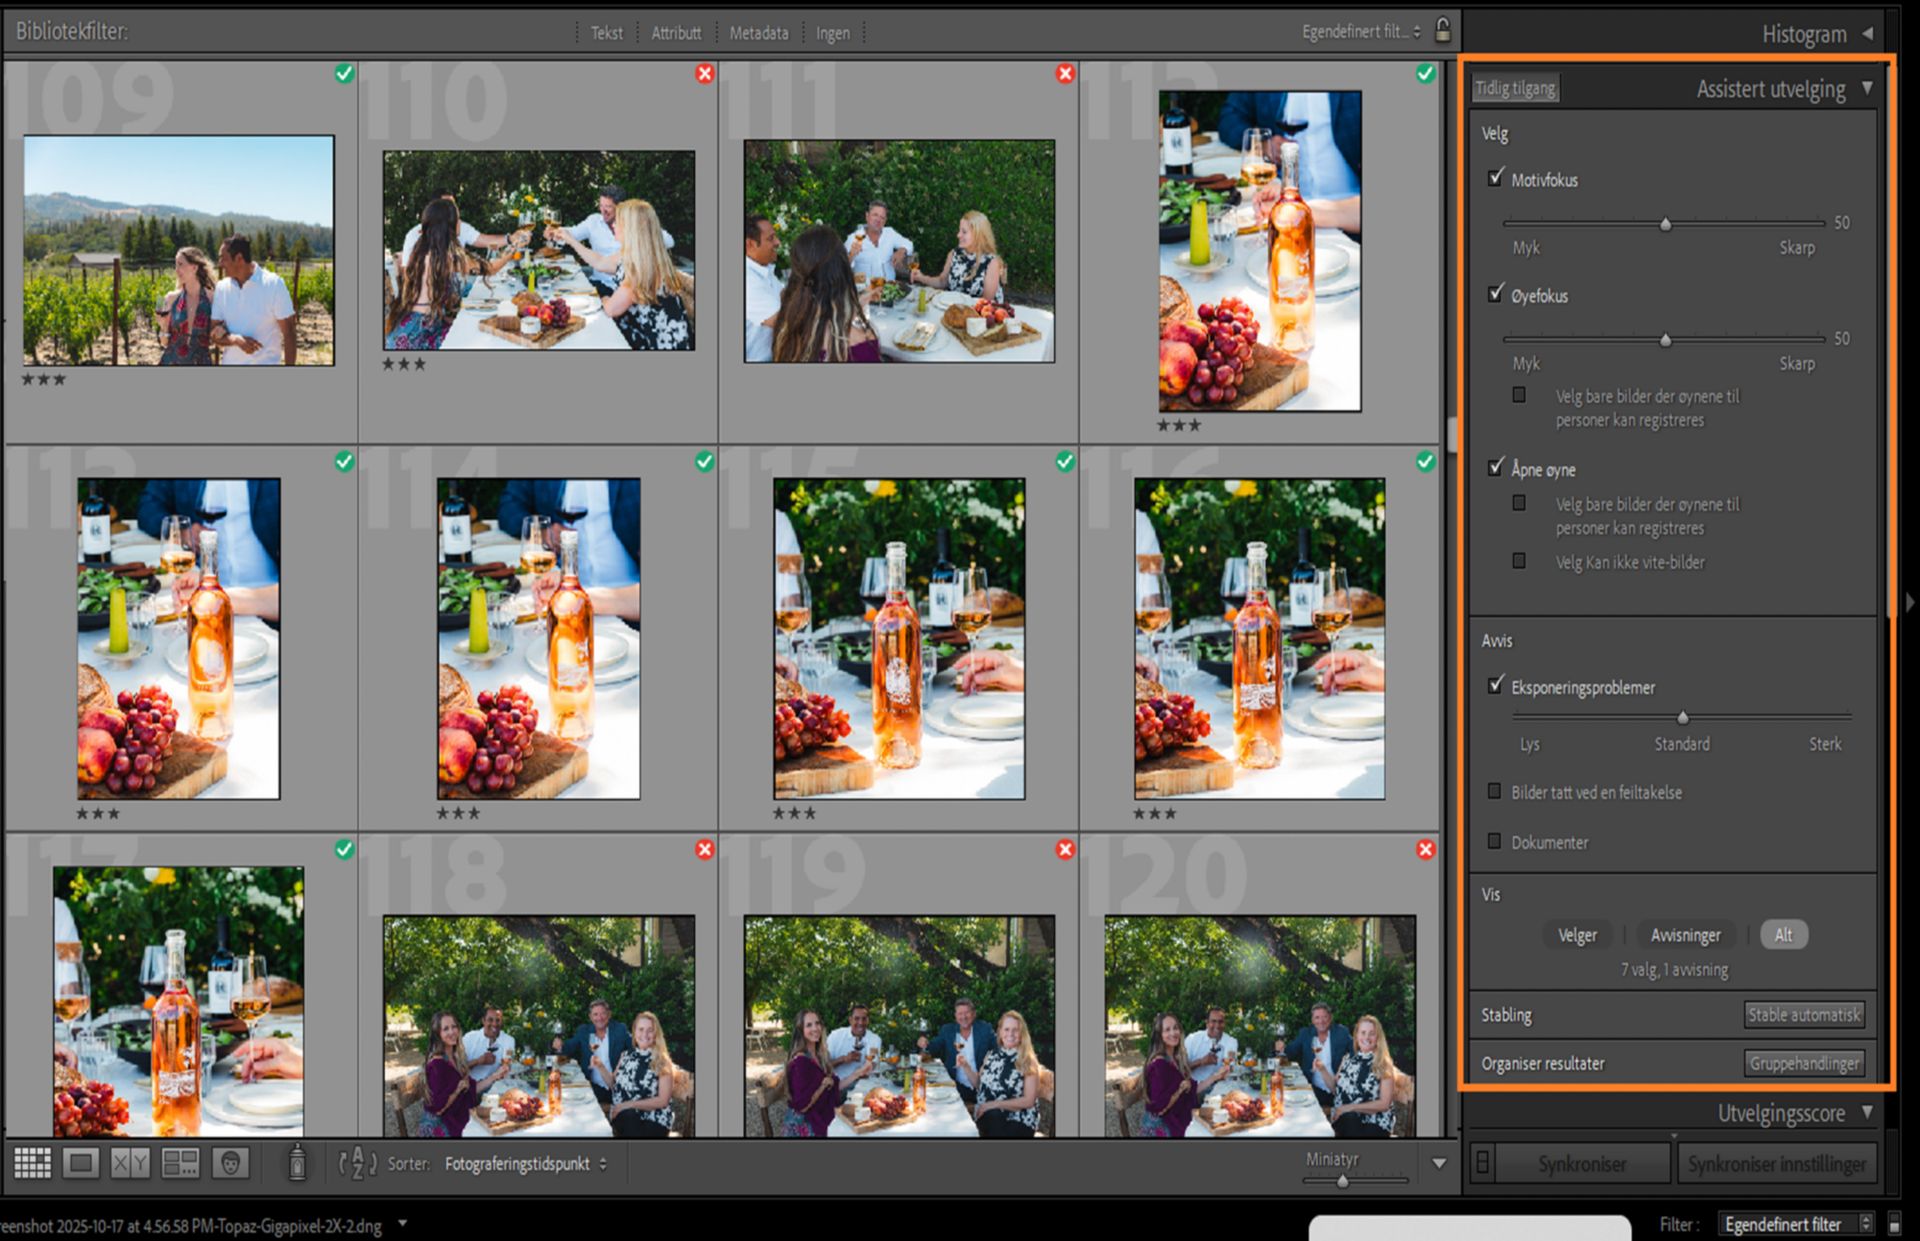1920x1241 pixels.
Task: Select Ingen filter tab
Action: tap(833, 33)
